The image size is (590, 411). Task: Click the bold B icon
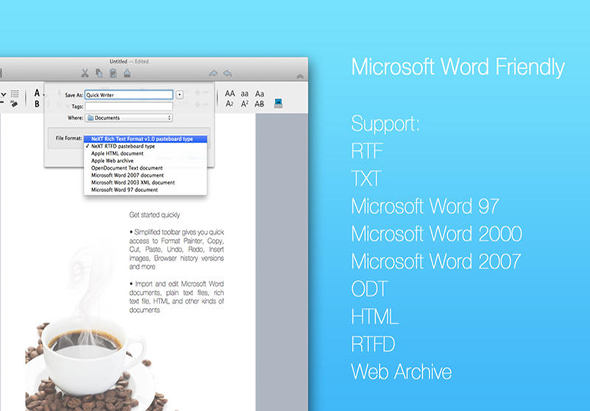37,104
